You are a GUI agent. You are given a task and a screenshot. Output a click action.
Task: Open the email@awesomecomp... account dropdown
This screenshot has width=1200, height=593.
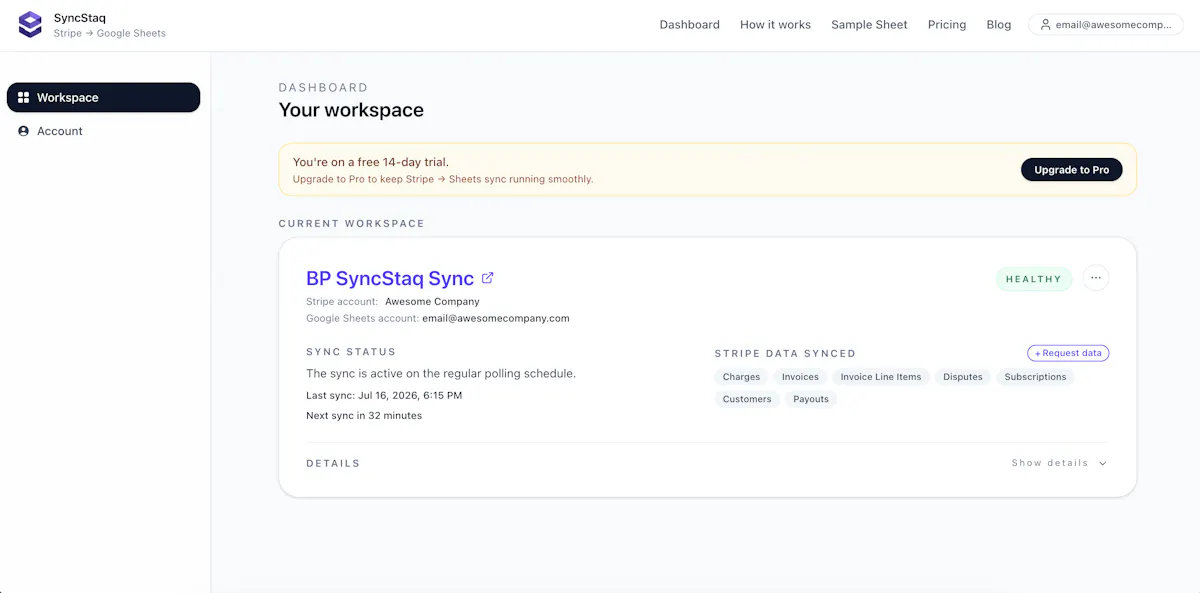coord(1105,25)
